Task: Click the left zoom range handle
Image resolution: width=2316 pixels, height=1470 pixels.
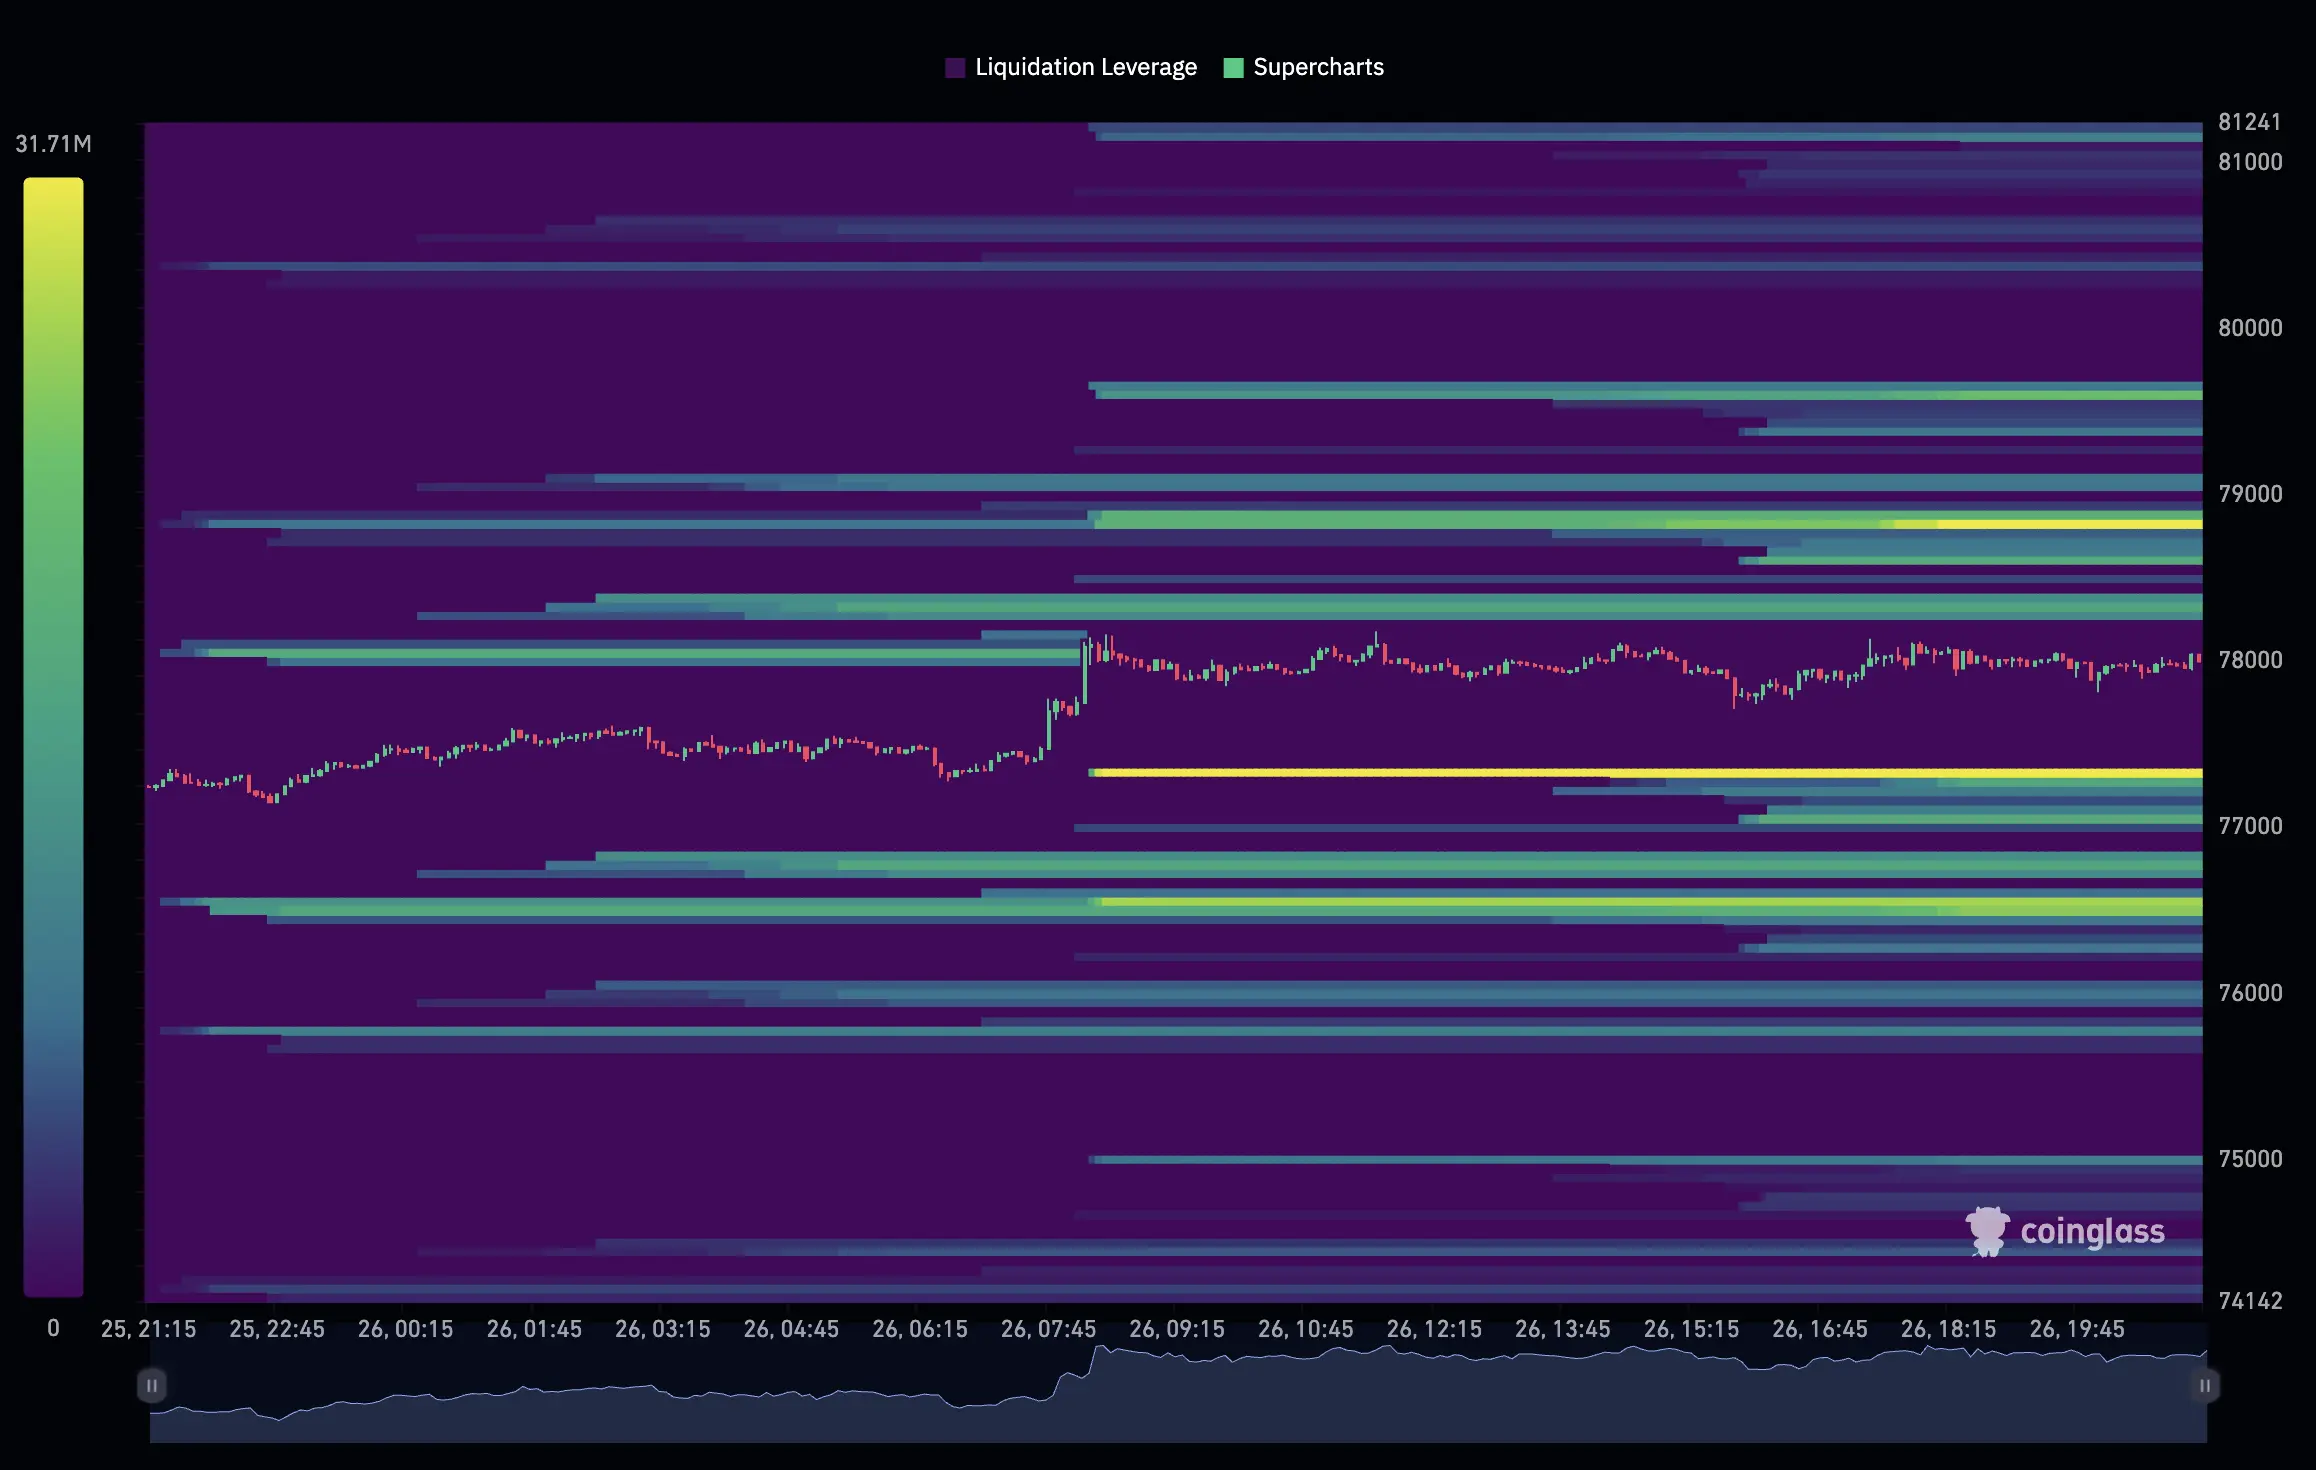Action: (151, 1385)
